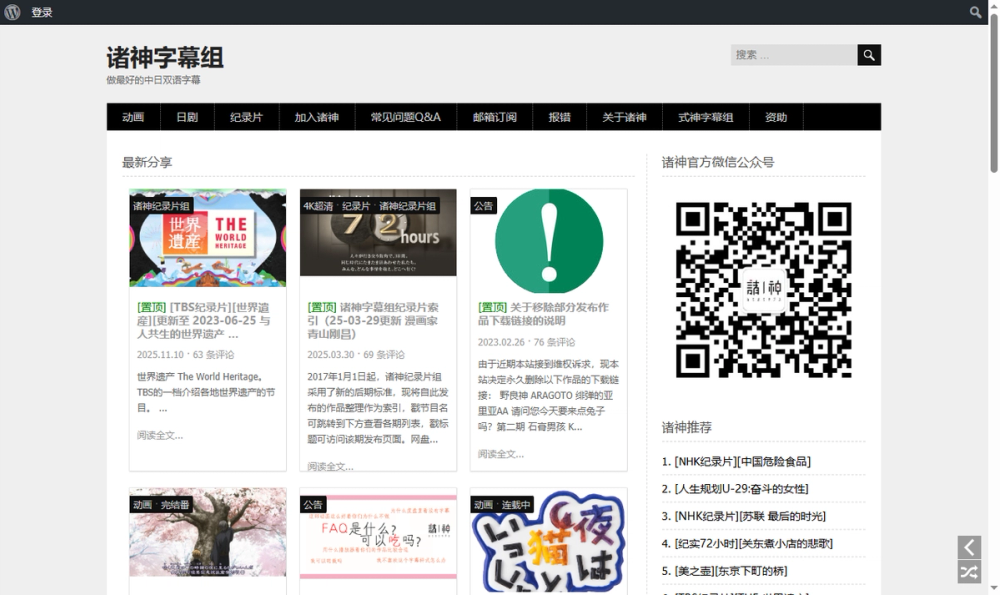Click the shuffle random post button
This screenshot has height=595, width=1000.
tap(969, 572)
